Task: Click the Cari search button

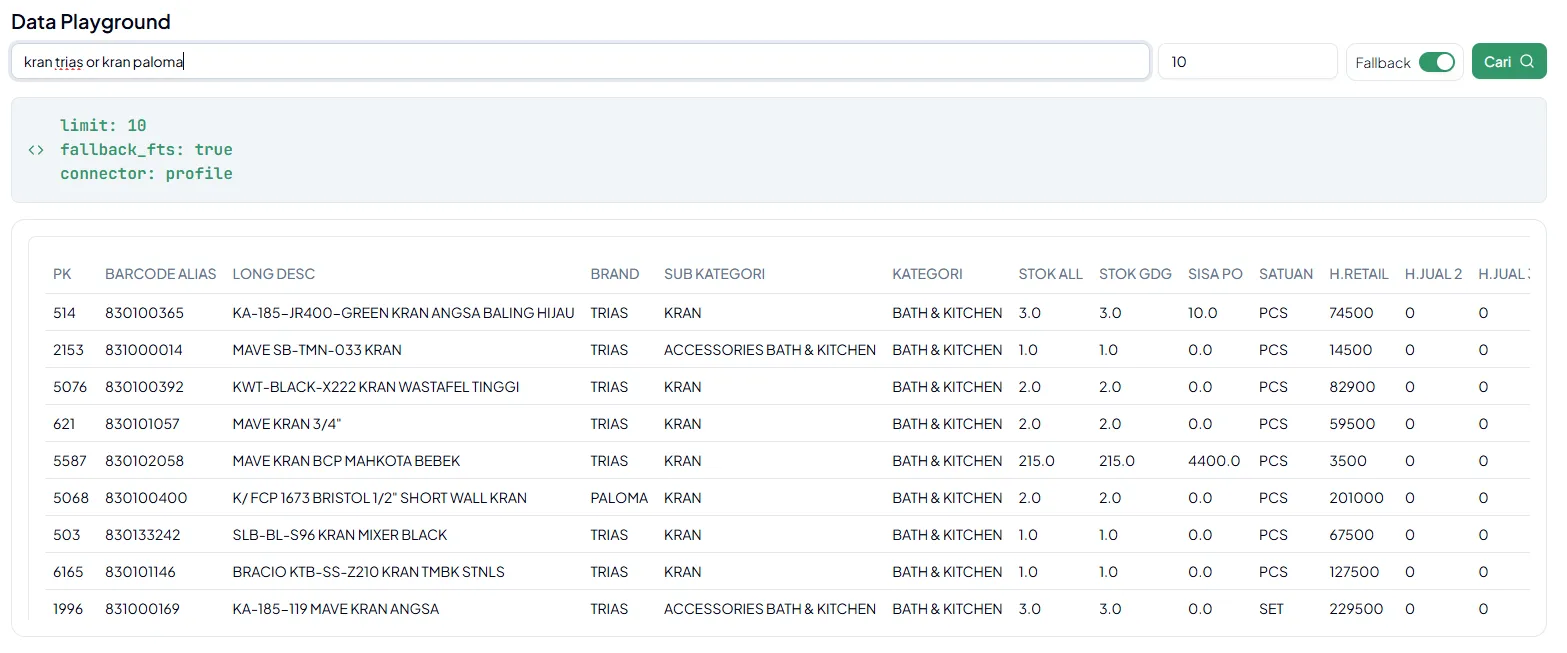Action: point(1509,61)
